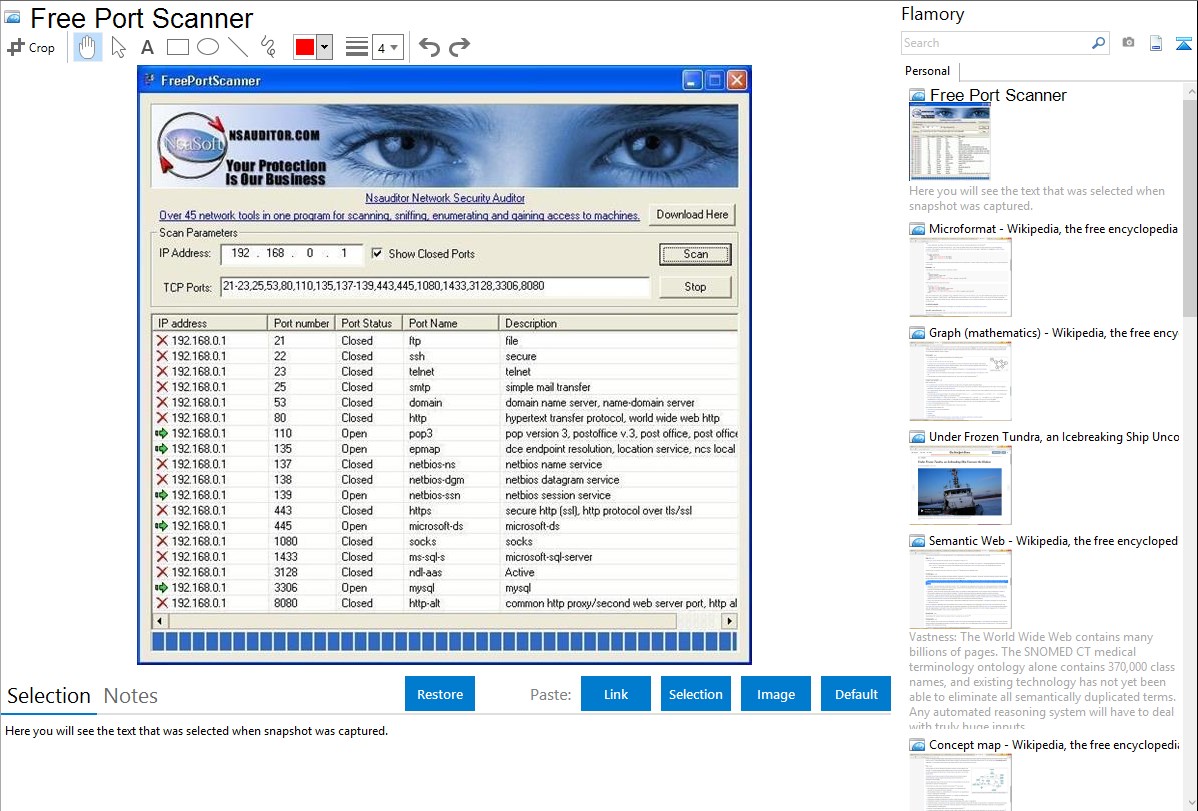This screenshot has height=811, width=1198.
Task: Redo the last edit
Action: click(x=459, y=47)
